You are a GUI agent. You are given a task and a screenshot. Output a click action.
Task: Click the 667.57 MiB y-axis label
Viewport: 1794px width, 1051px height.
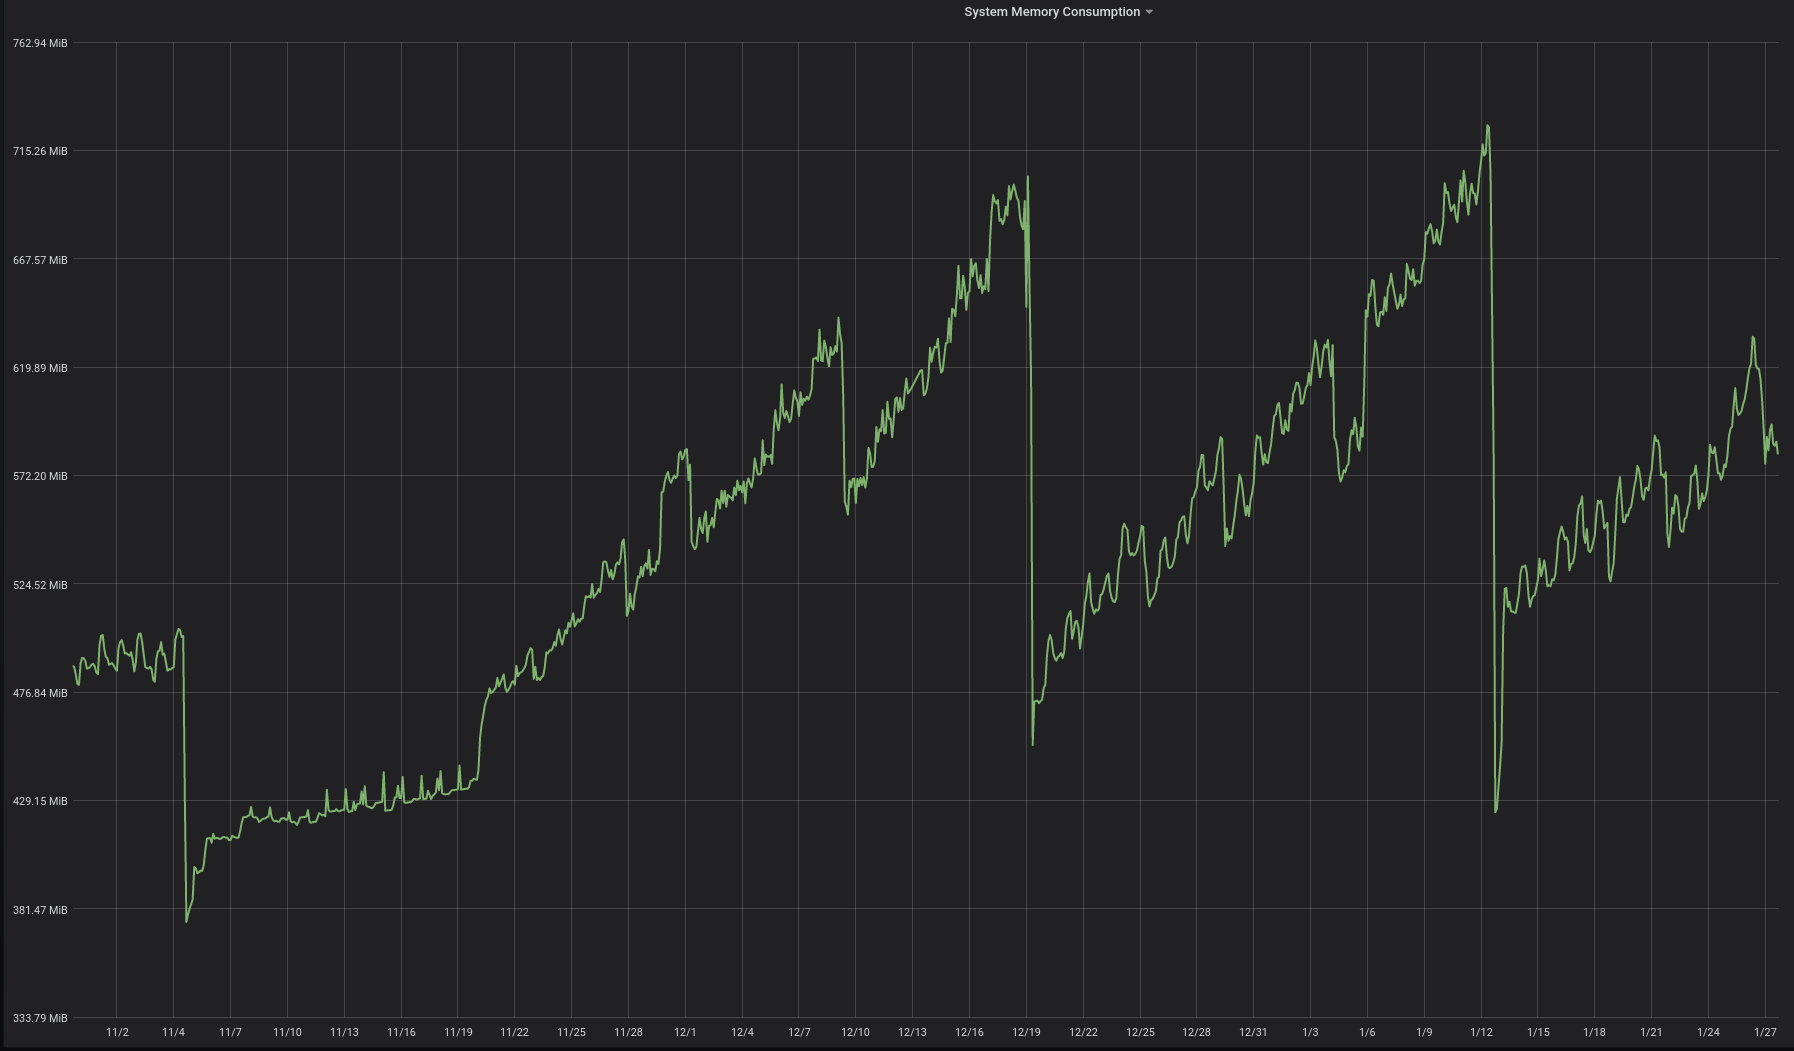40,260
